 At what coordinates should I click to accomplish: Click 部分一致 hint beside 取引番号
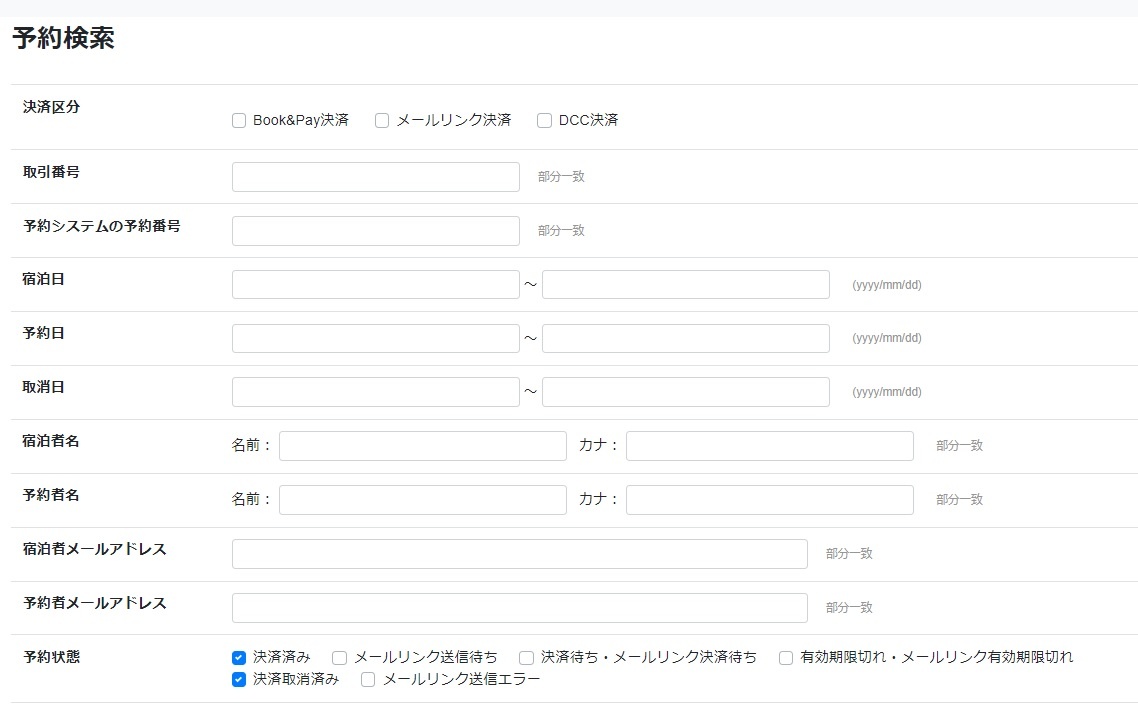(x=561, y=176)
